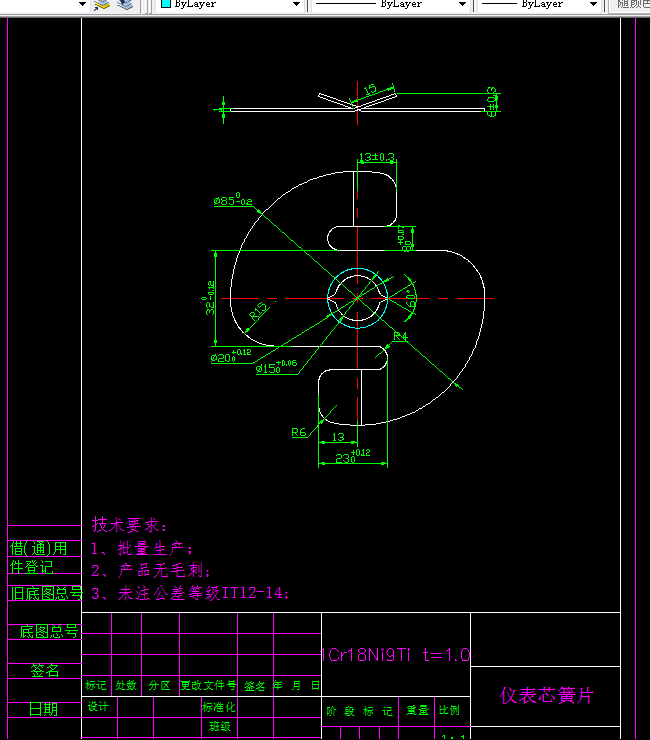This screenshot has height=740, width=650.
Task: Click the 分区 cell
Action: pyautogui.click(x=160, y=685)
